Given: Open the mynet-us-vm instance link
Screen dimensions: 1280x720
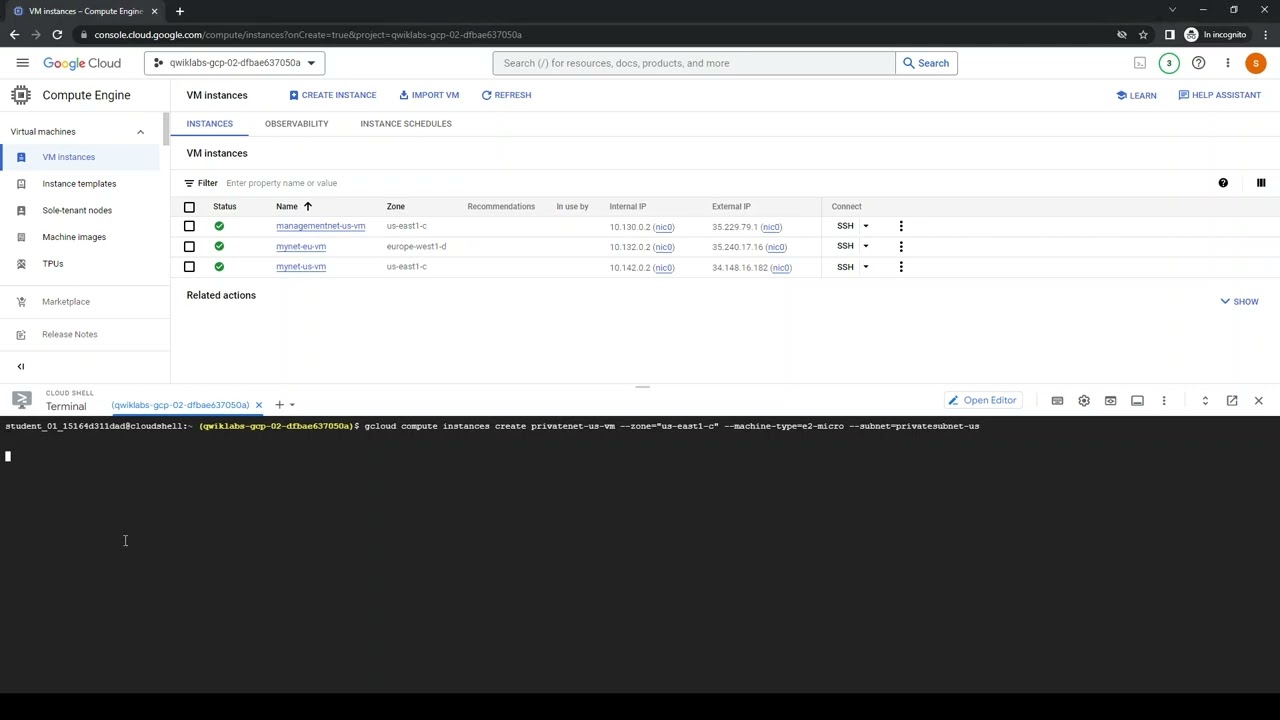Looking at the screenshot, I should pyautogui.click(x=301, y=267).
